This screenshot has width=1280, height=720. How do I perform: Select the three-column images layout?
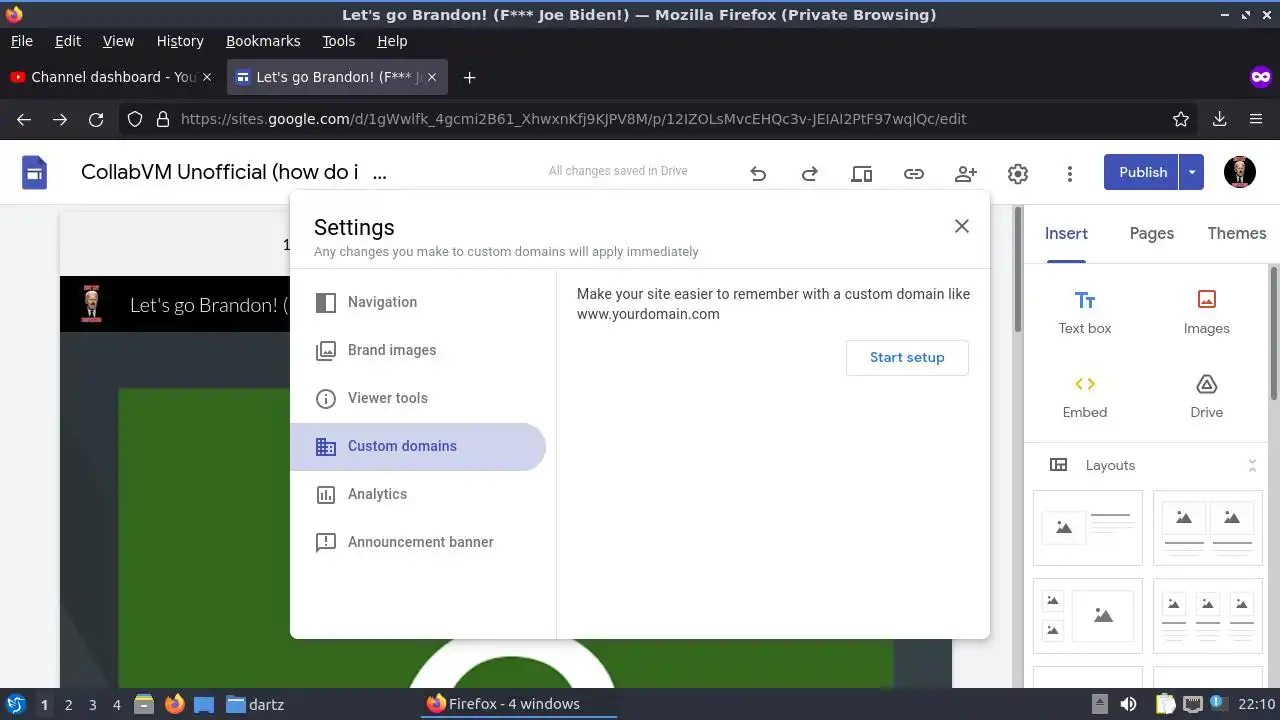point(1208,616)
